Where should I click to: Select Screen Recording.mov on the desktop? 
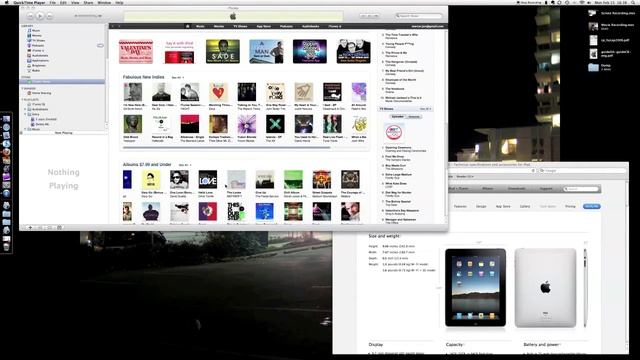point(612,13)
